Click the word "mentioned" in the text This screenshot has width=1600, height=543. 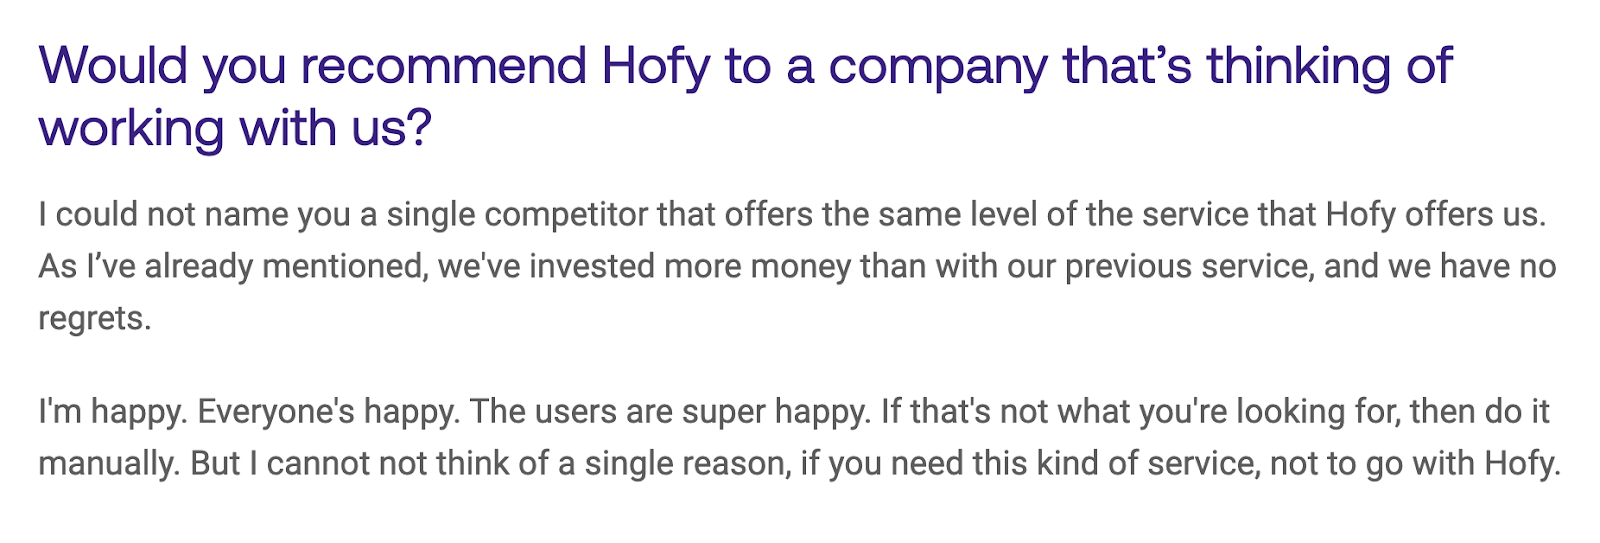pos(344,267)
